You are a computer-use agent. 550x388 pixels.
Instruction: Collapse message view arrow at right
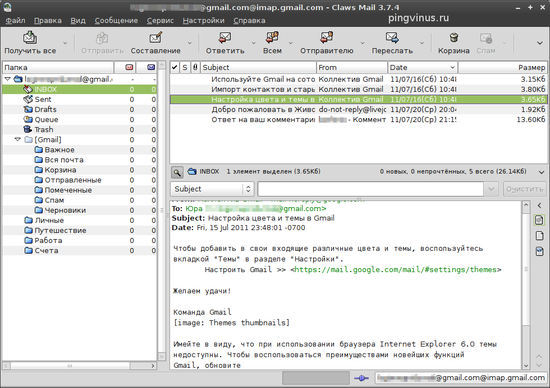(x=539, y=205)
